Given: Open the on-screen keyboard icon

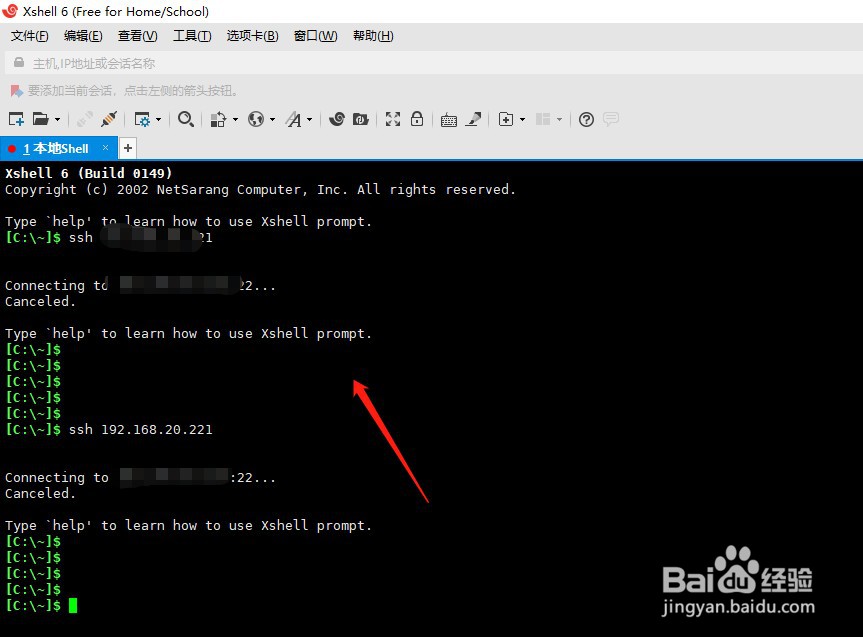Looking at the screenshot, I should (x=449, y=119).
